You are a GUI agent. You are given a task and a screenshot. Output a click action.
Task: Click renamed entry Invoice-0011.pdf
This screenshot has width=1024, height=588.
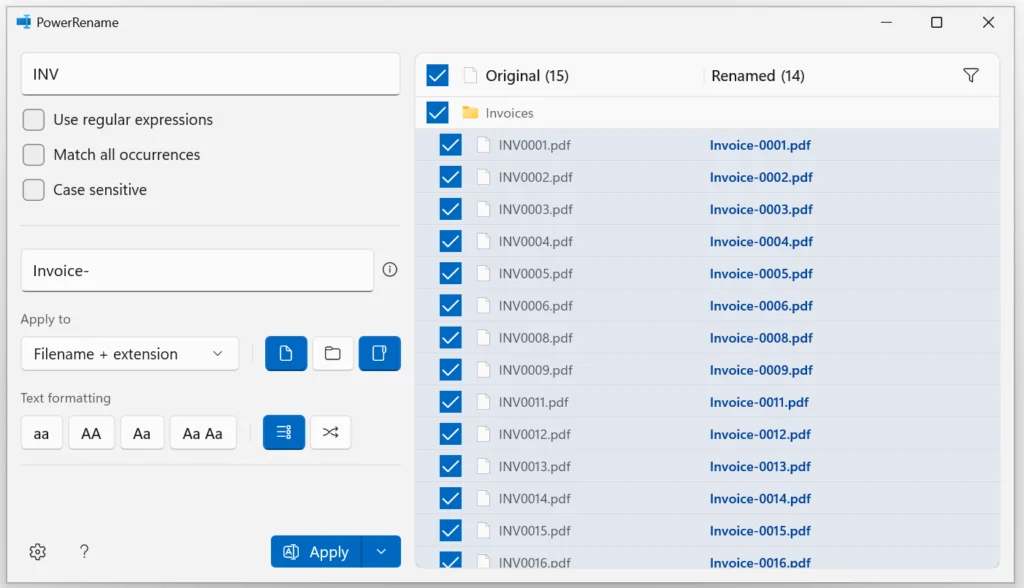[x=759, y=402]
